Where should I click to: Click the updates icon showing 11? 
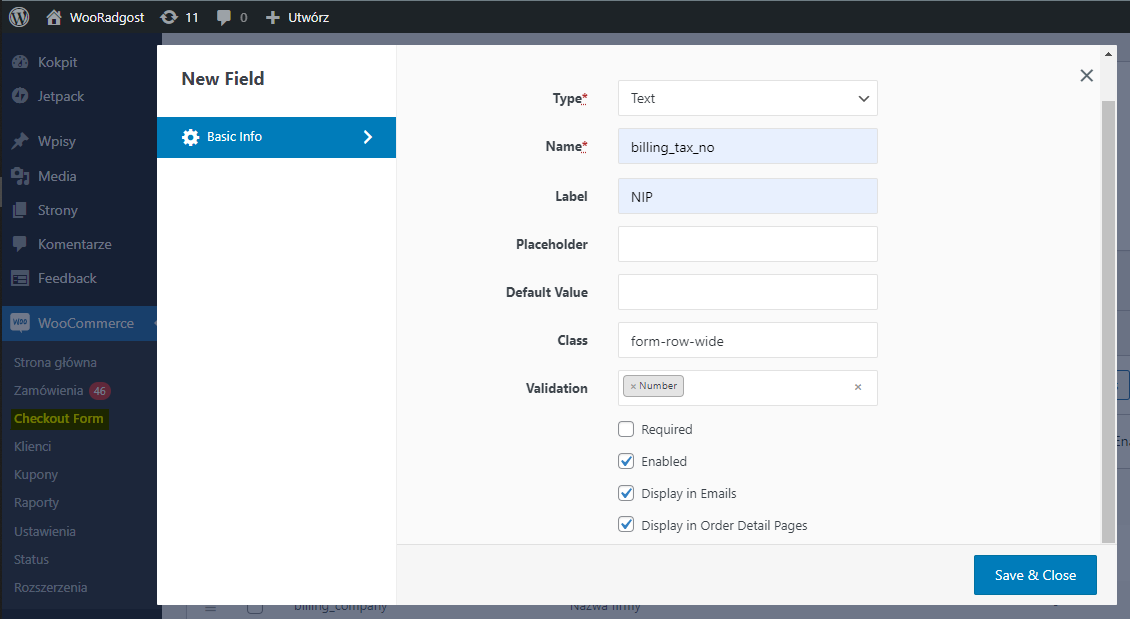pyautogui.click(x=169, y=17)
